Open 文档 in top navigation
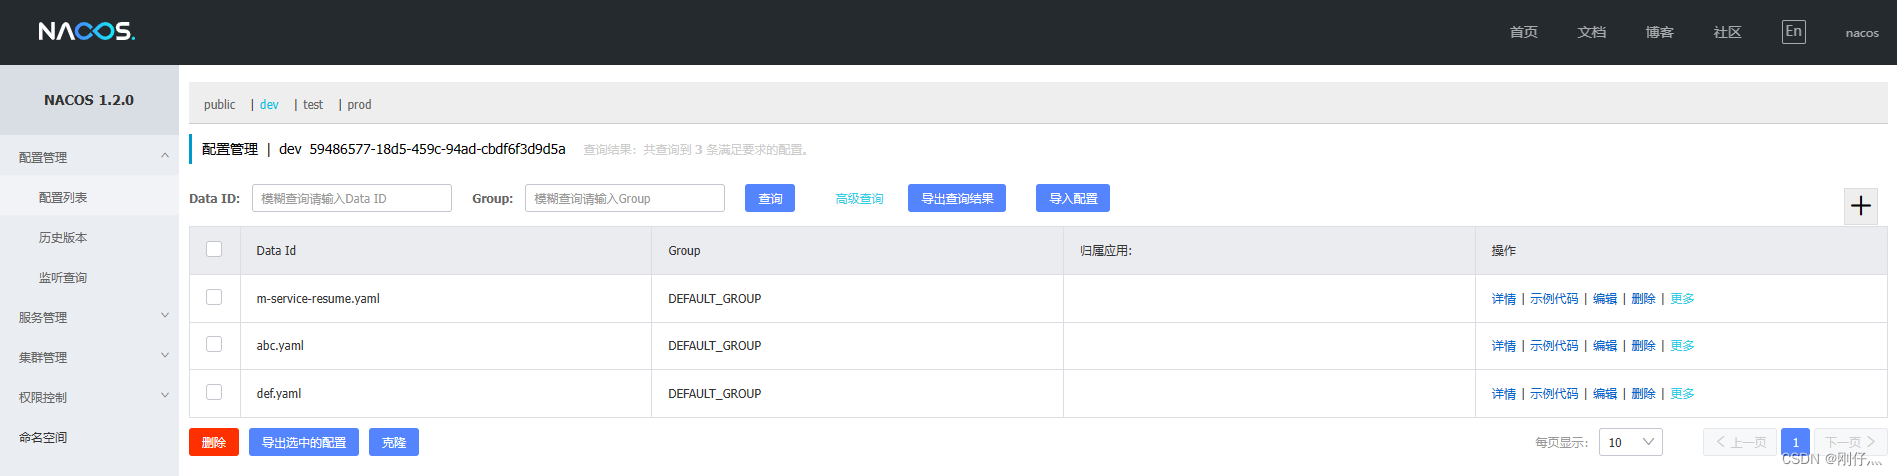Screen dimensions: 1897x476 [1592, 32]
